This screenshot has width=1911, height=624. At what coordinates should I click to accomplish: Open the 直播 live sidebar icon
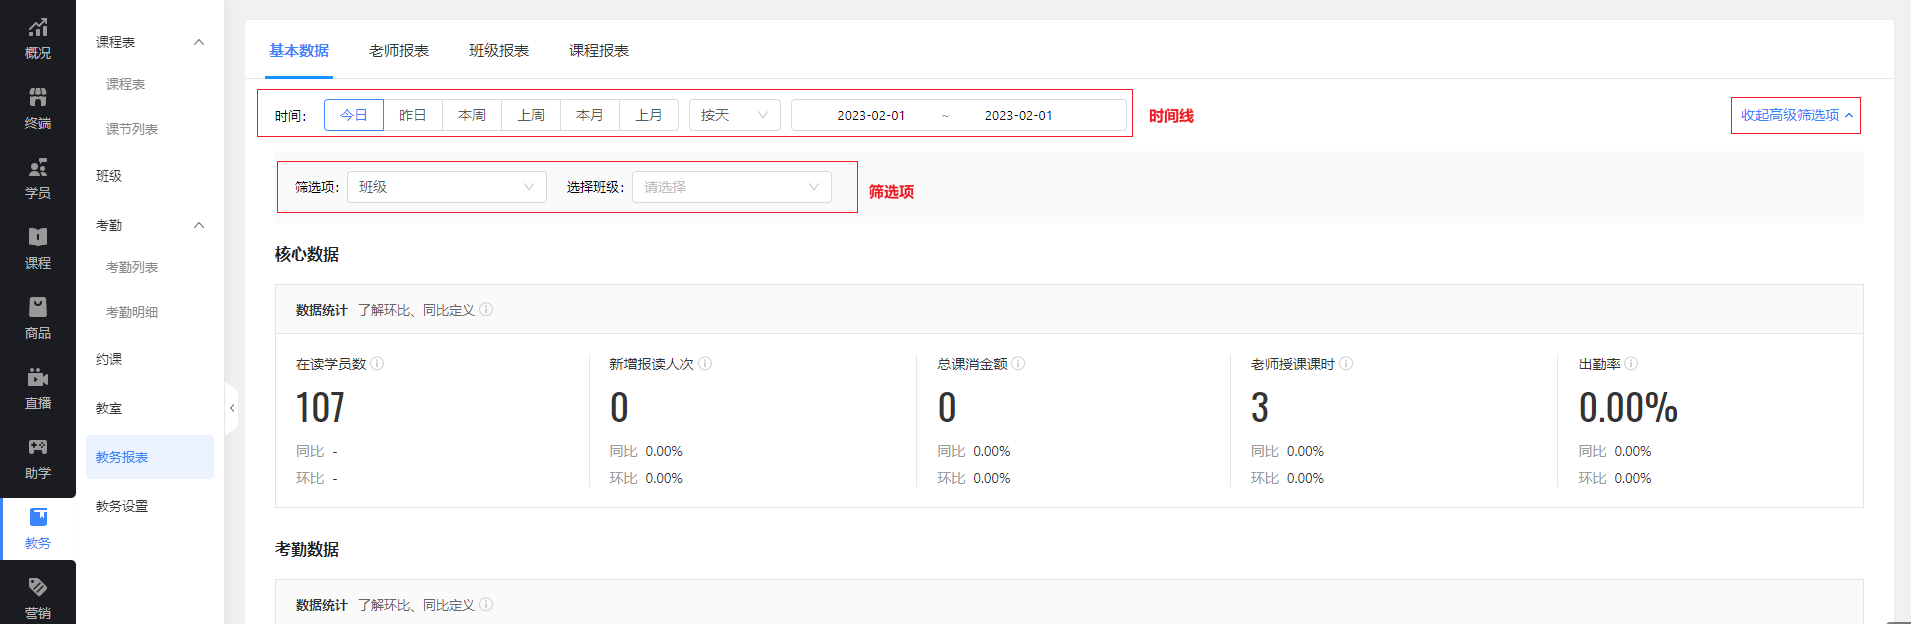tap(38, 388)
